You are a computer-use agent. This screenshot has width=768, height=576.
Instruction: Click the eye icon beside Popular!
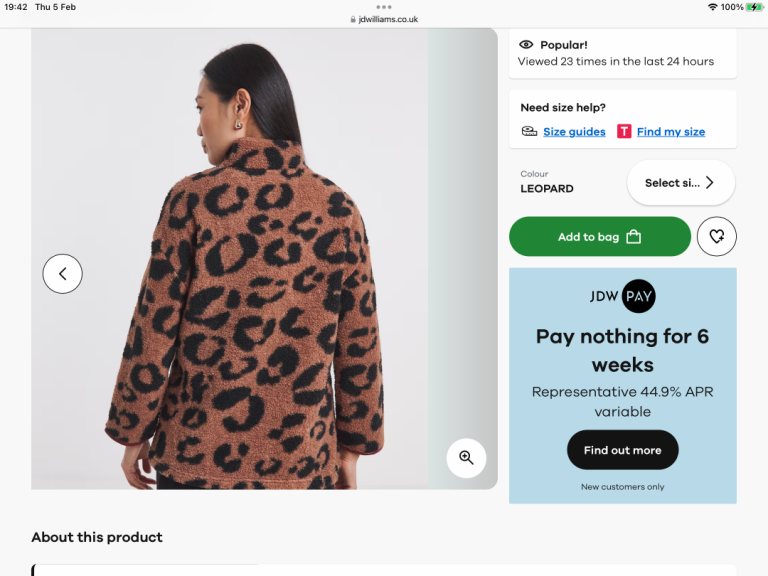point(527,45)
